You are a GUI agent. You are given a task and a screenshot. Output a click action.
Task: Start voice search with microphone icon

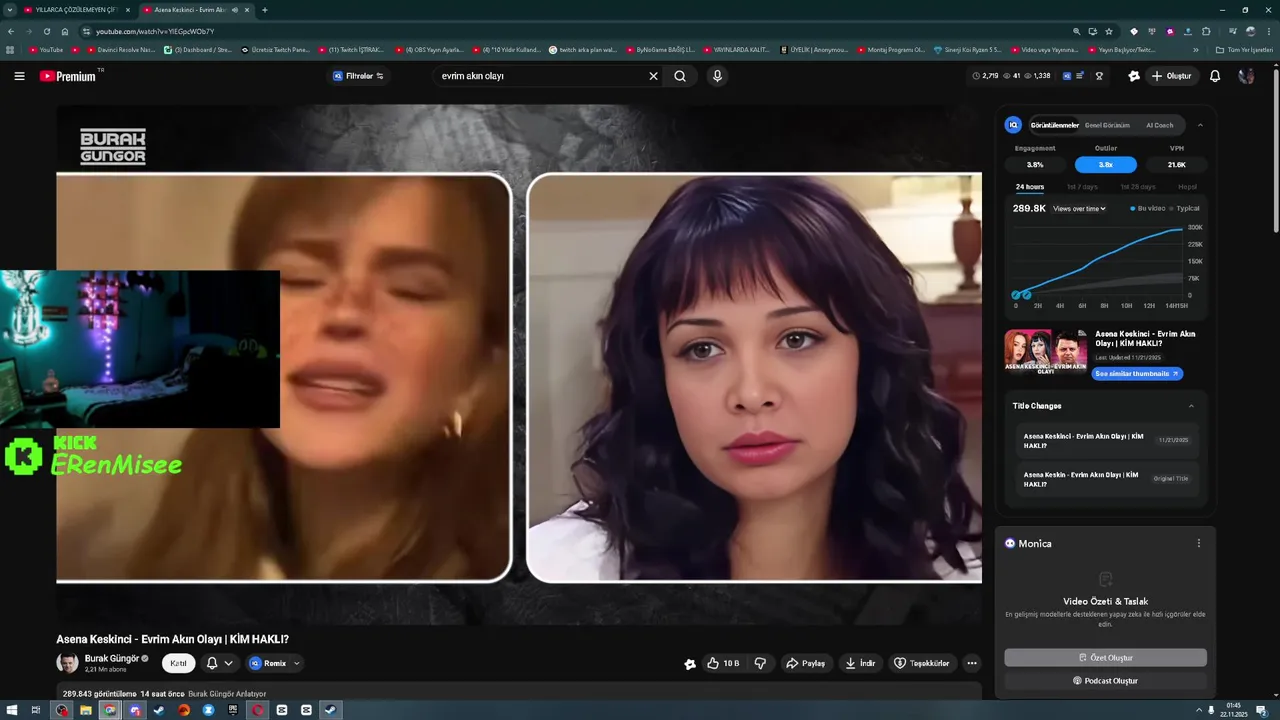tap(717, 76)
